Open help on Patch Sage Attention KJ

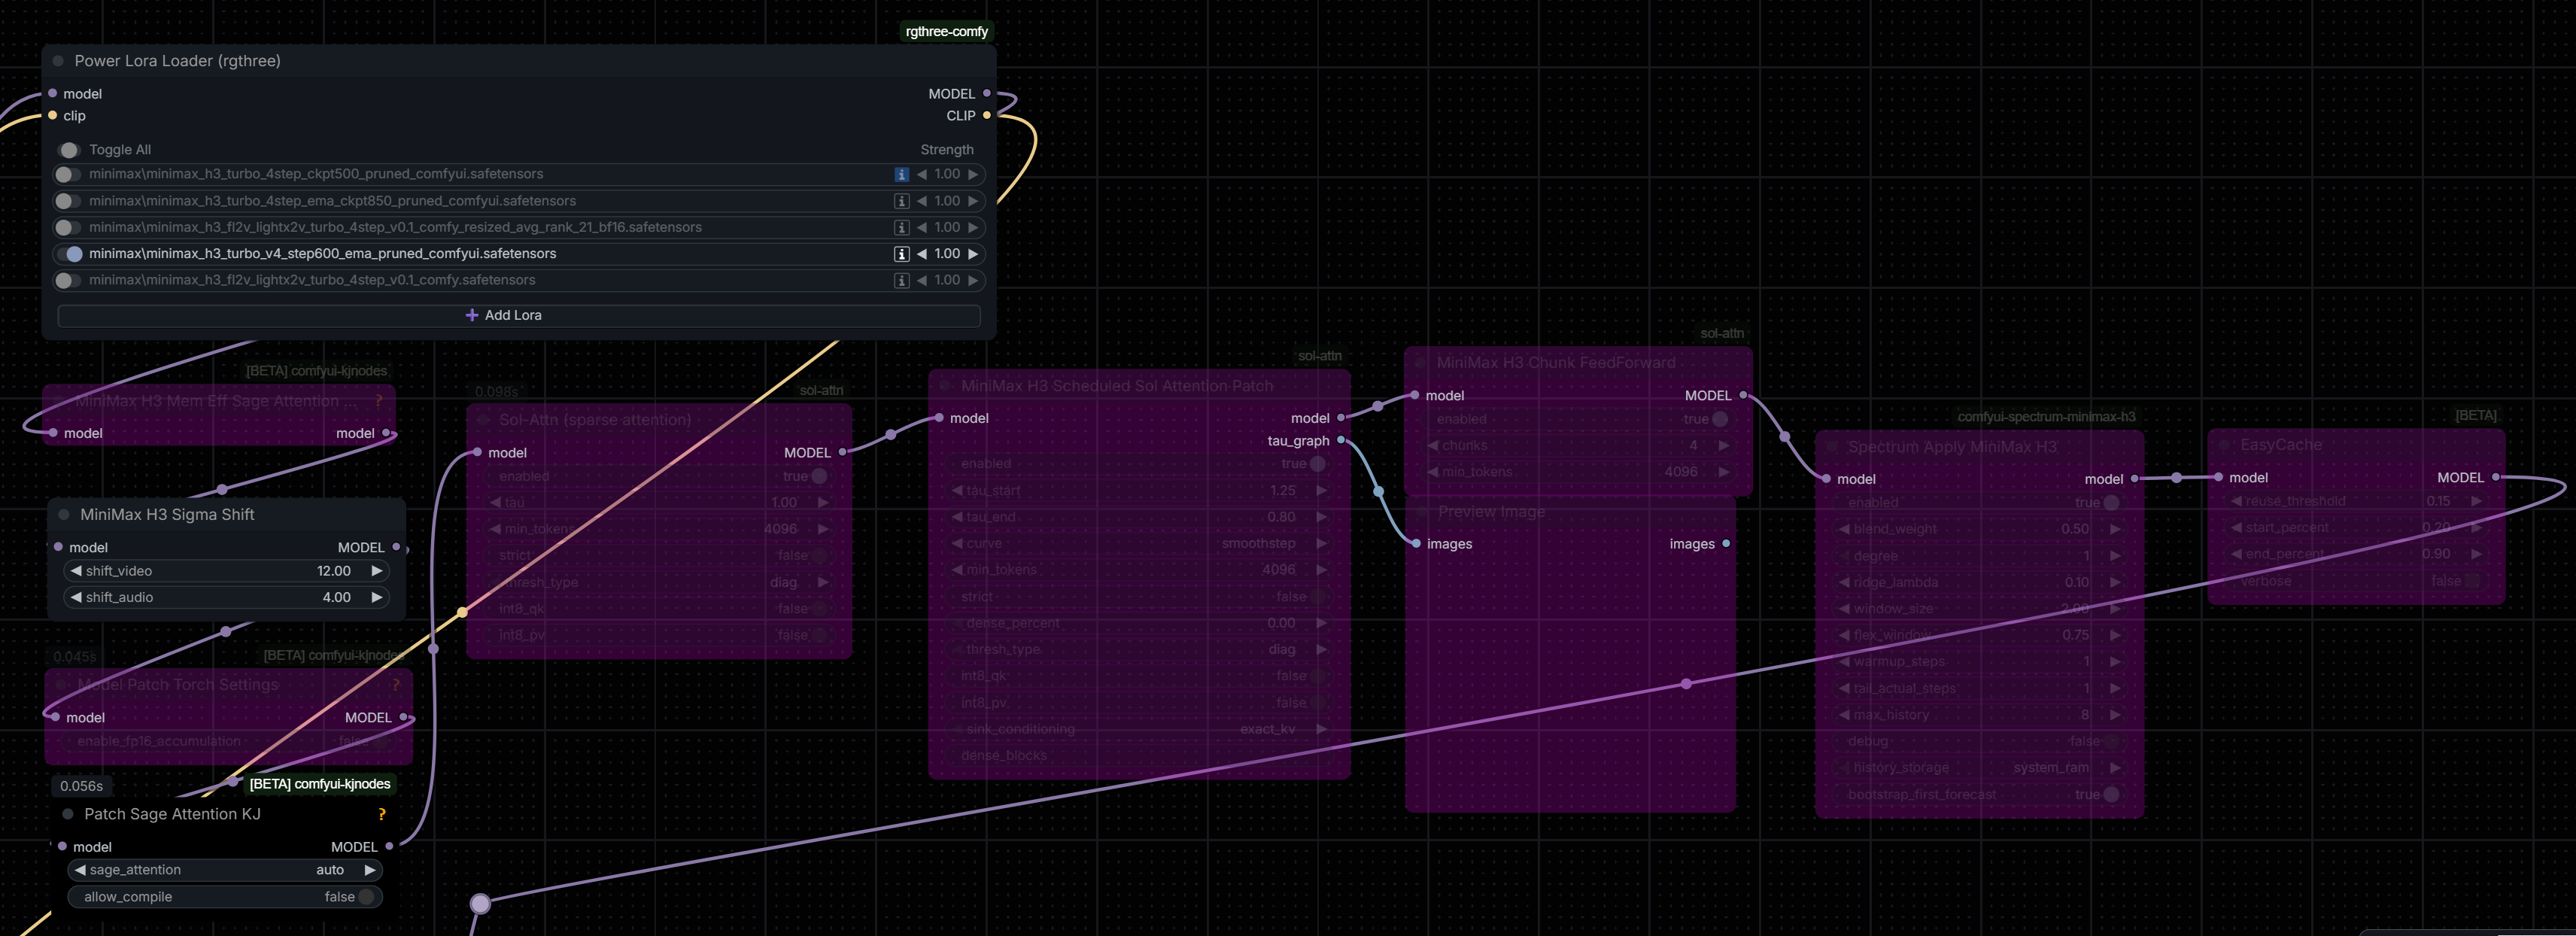[381, 814]
